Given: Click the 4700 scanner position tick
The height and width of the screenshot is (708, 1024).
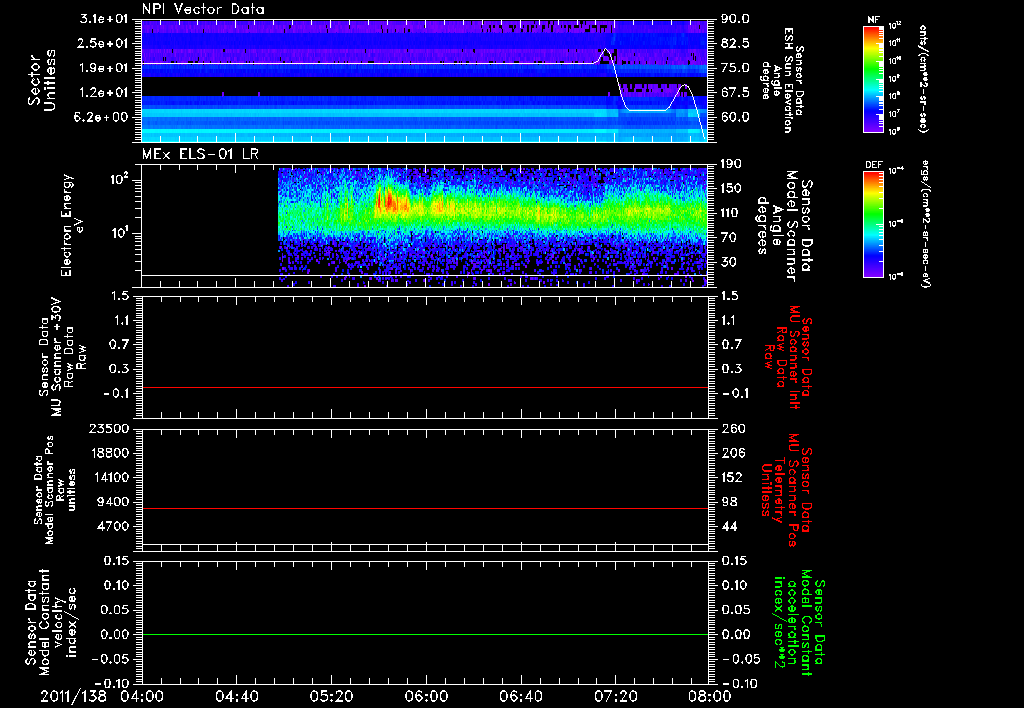Looking at the screenshot, I should (x=113, y=526).
